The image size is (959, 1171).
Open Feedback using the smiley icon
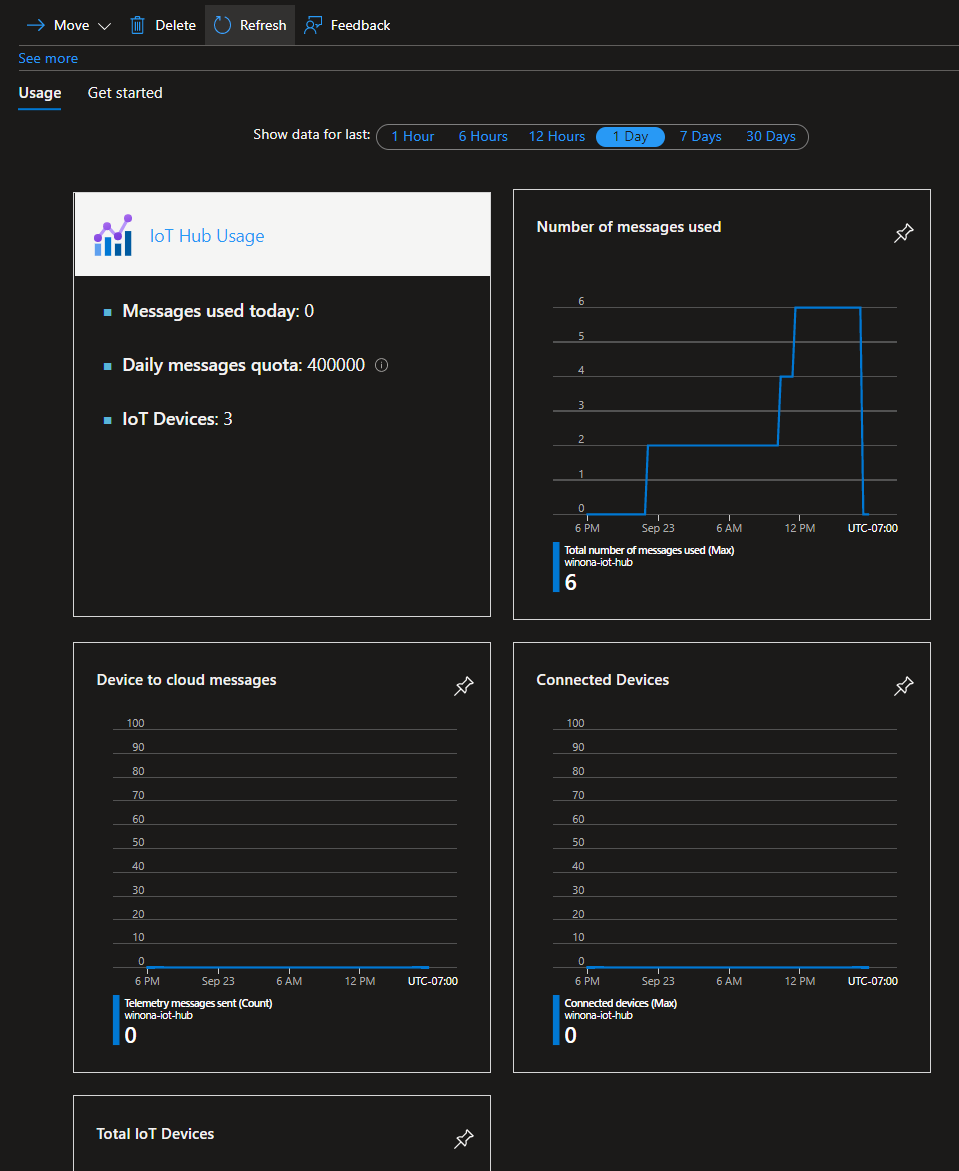(310, 25)
